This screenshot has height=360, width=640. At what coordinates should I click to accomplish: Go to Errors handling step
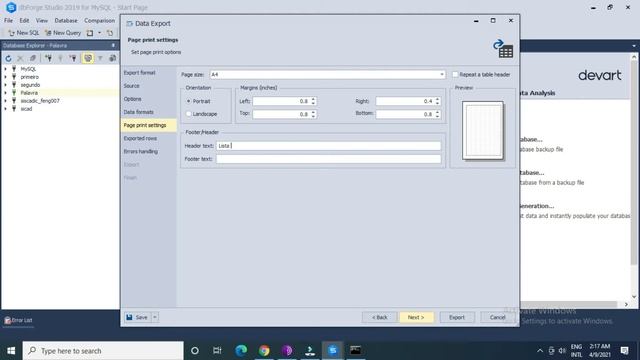pyautogui.click(x=141, y=151)
